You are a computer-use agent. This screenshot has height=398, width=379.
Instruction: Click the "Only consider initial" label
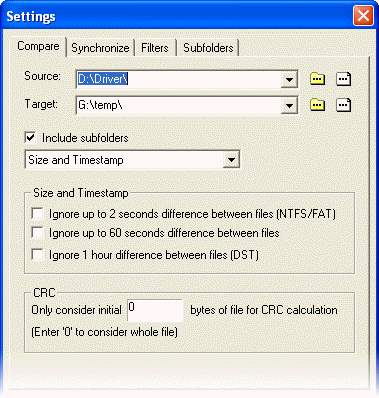click(x=76, y=310)
